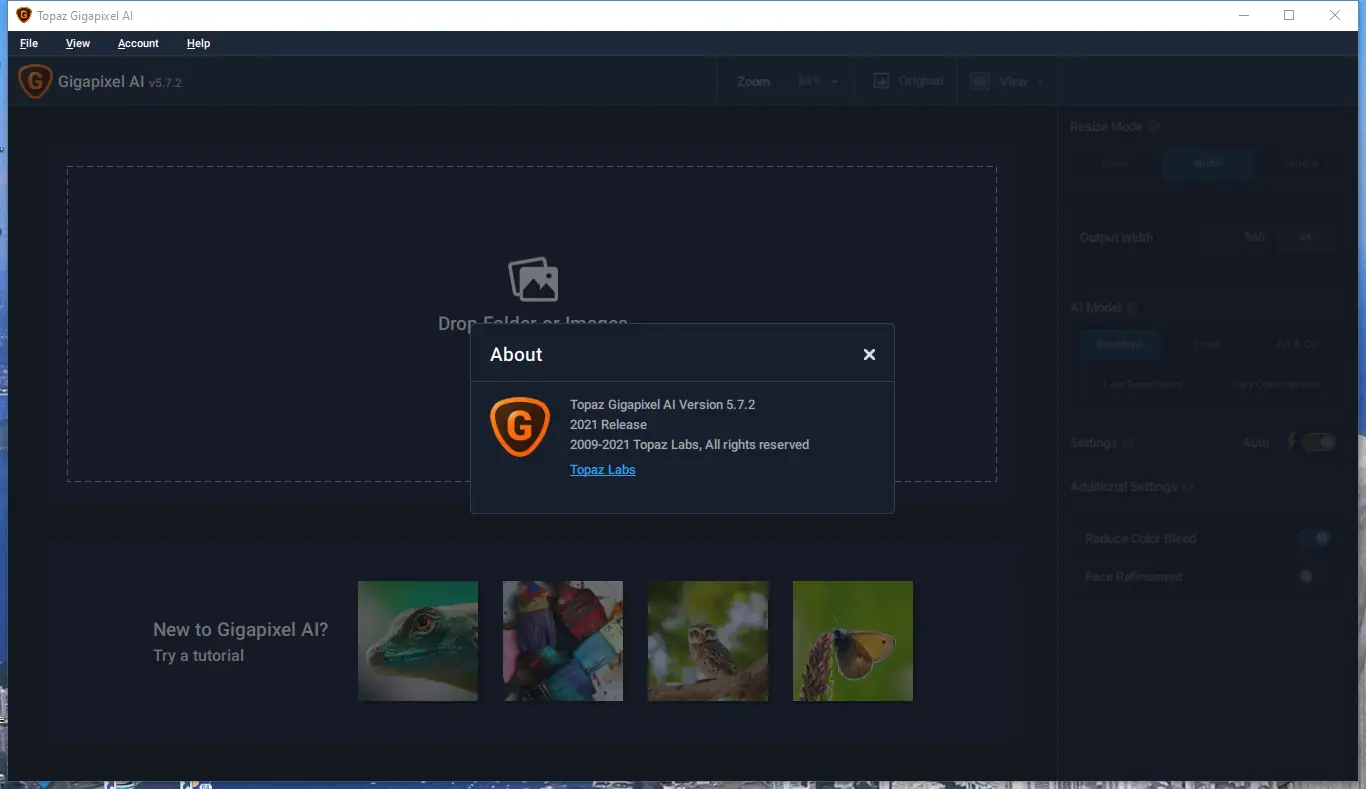Image resolution: width=1366 pixels, height=789 pixels.
Task: Select the Width resize mode tab
Action: (x=1207, y=163)
